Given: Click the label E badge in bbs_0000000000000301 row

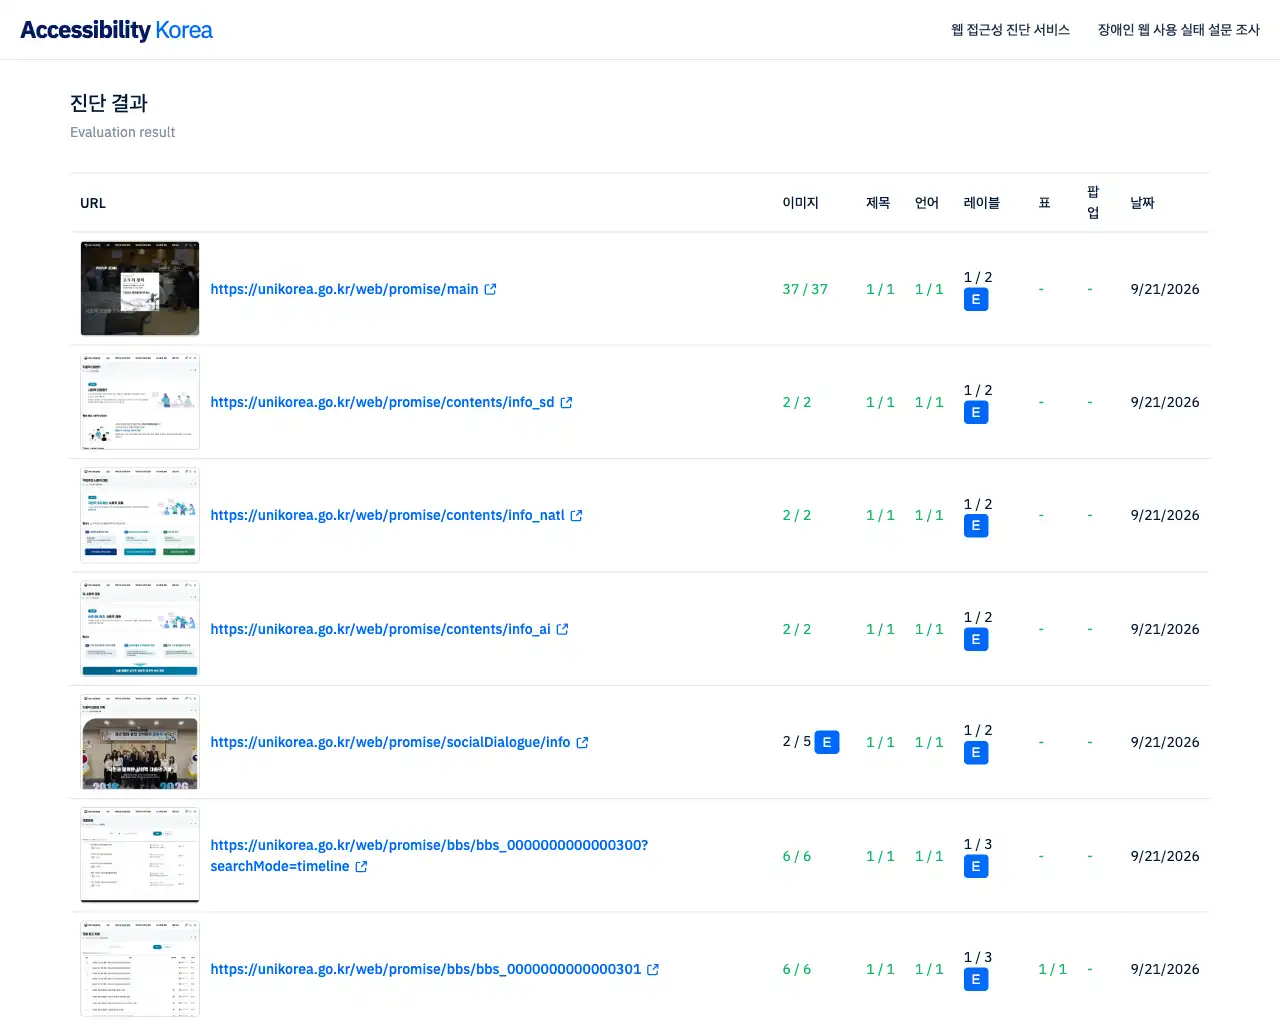Looking at the screenshot, I should (x=976, y=979).
